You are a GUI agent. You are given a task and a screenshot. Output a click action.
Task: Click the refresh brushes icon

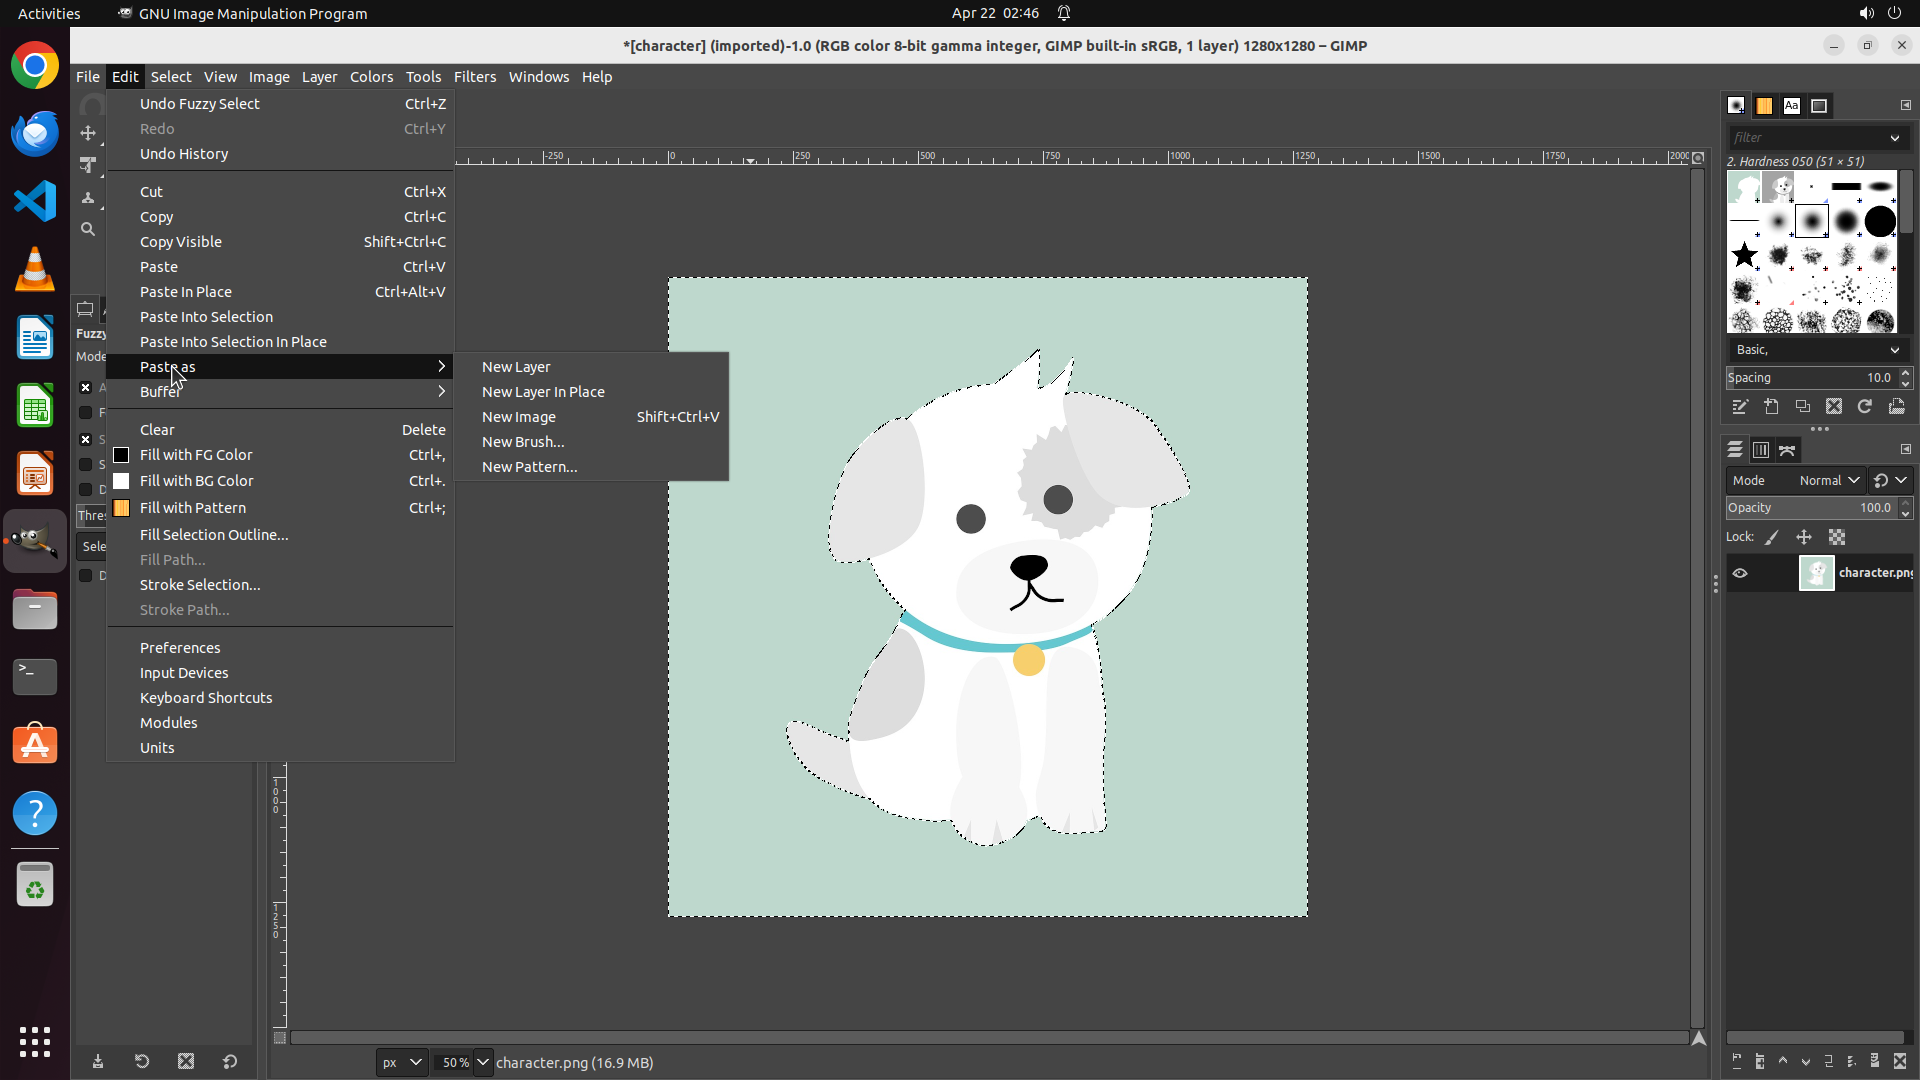click(1865, 407)
